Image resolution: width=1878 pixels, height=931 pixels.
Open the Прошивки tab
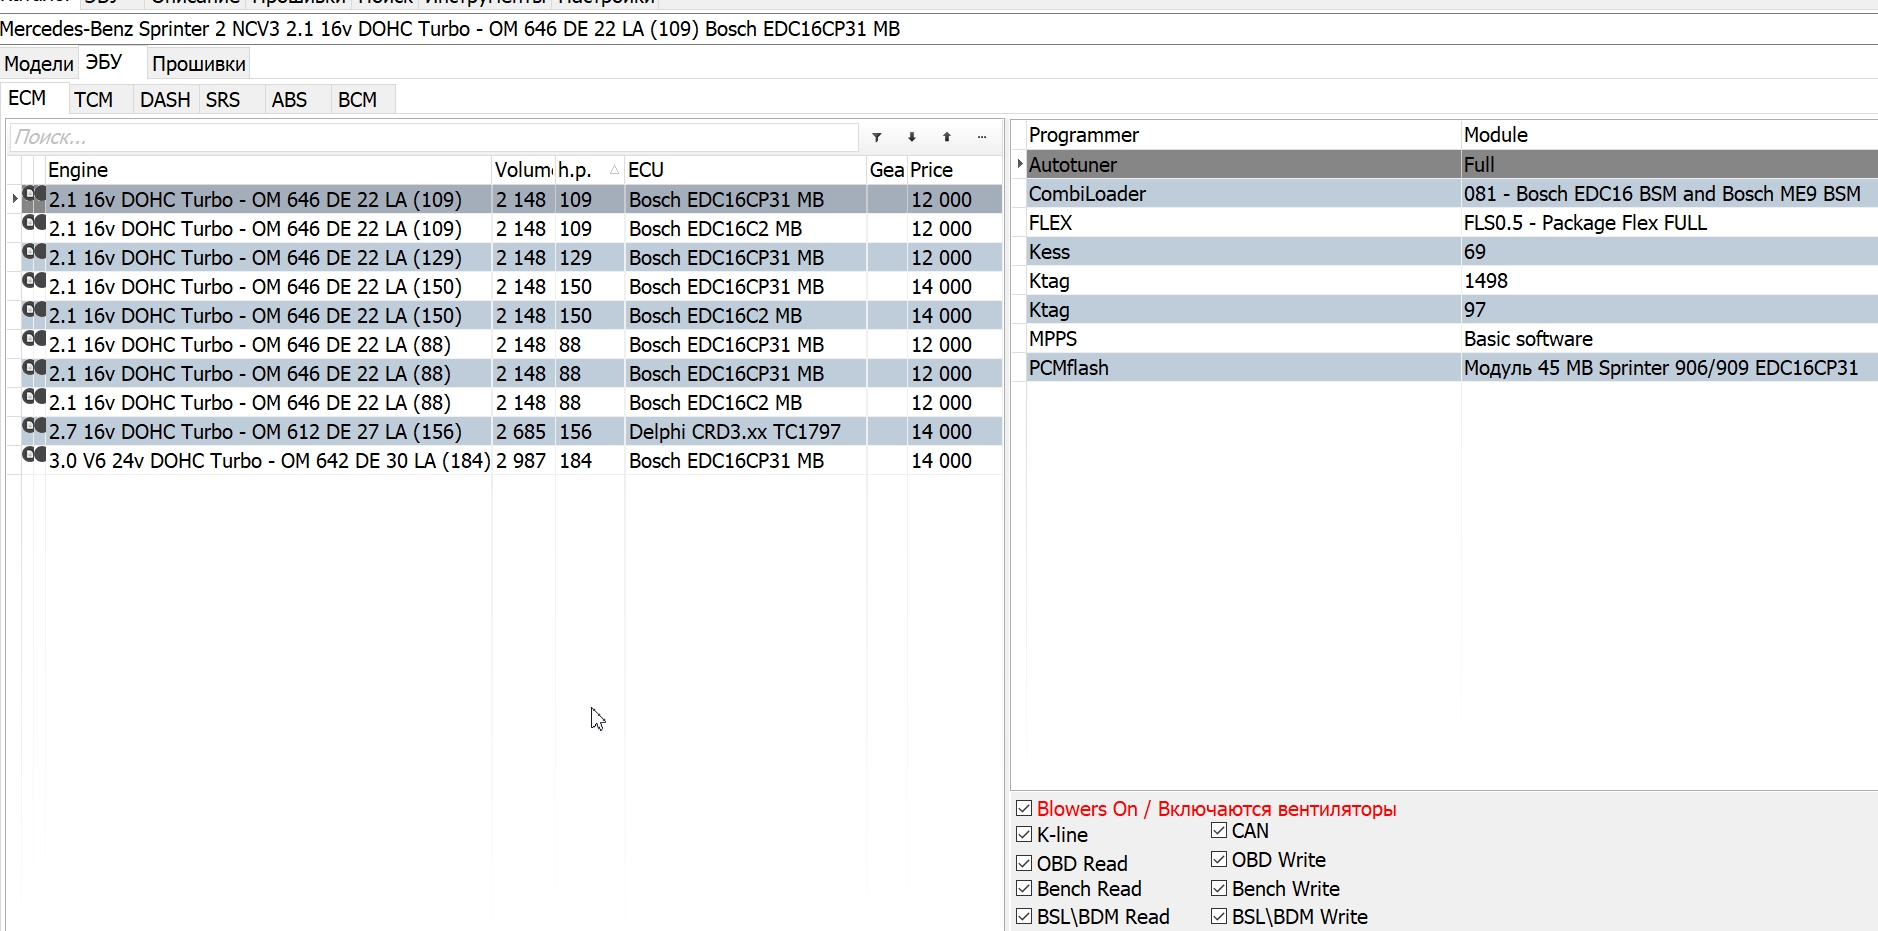pos(198,64)
